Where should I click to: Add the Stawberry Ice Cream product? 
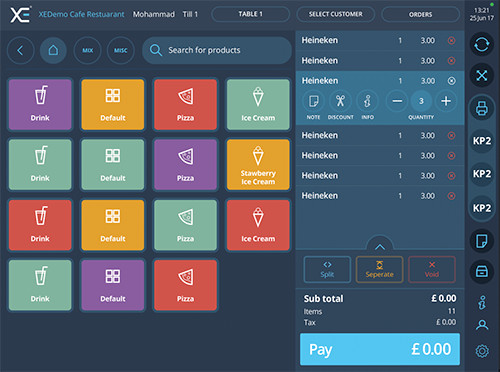coord(258,165)
